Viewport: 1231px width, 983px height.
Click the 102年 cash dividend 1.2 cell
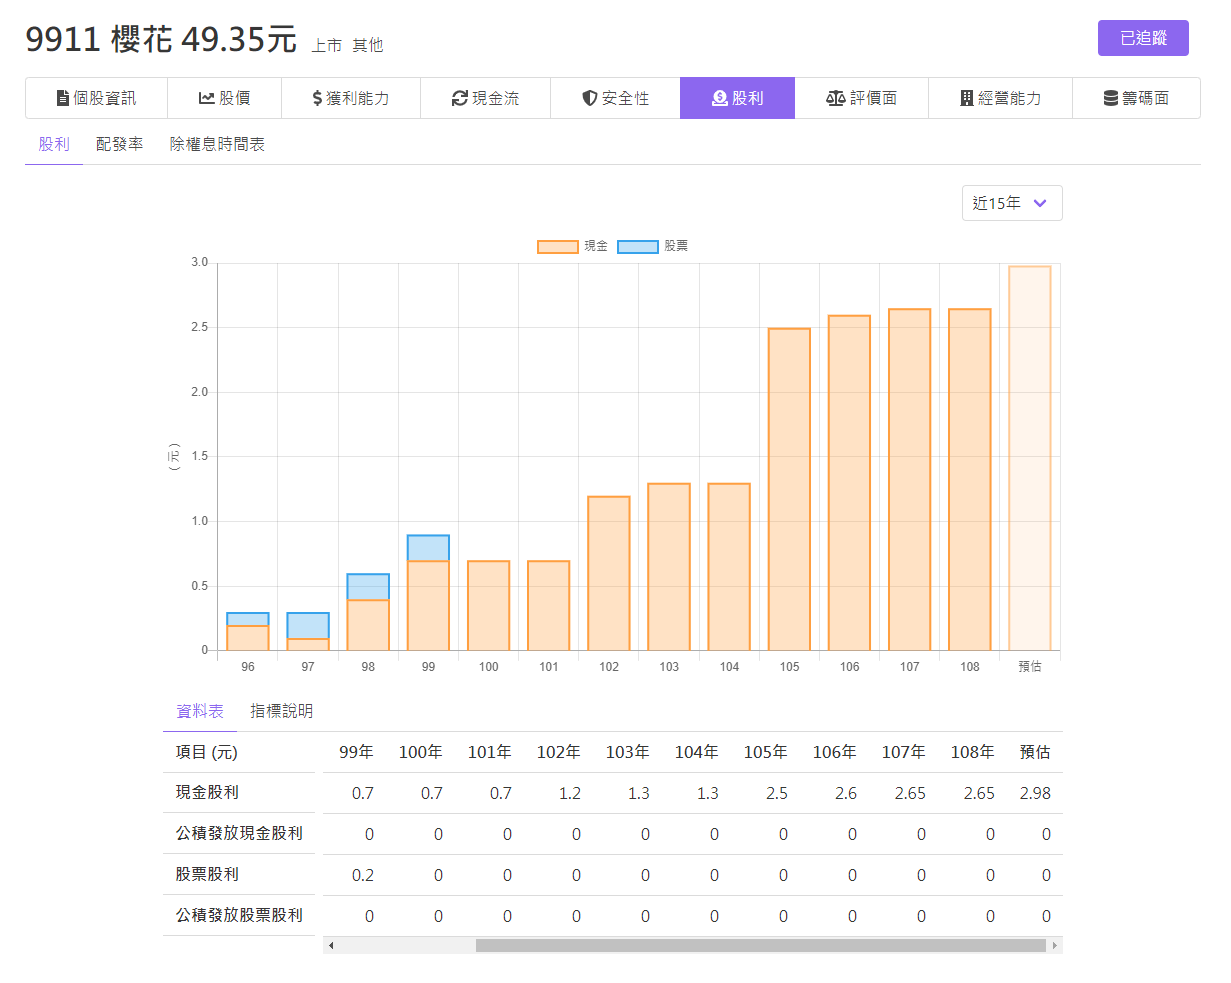click(x=570, y=793)
